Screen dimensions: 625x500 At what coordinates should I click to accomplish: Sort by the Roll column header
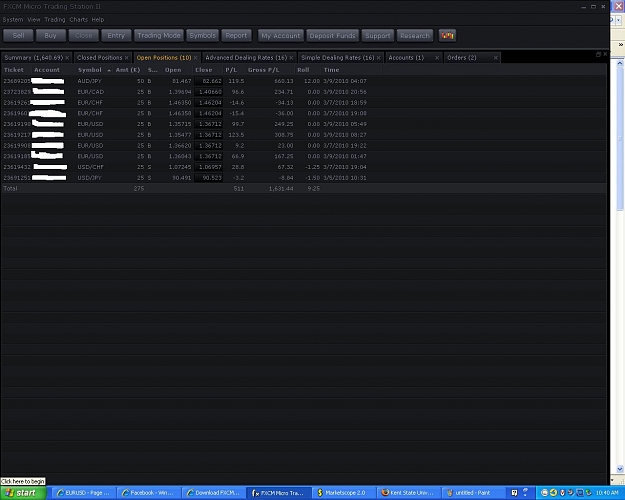click(x=308, y=70)
